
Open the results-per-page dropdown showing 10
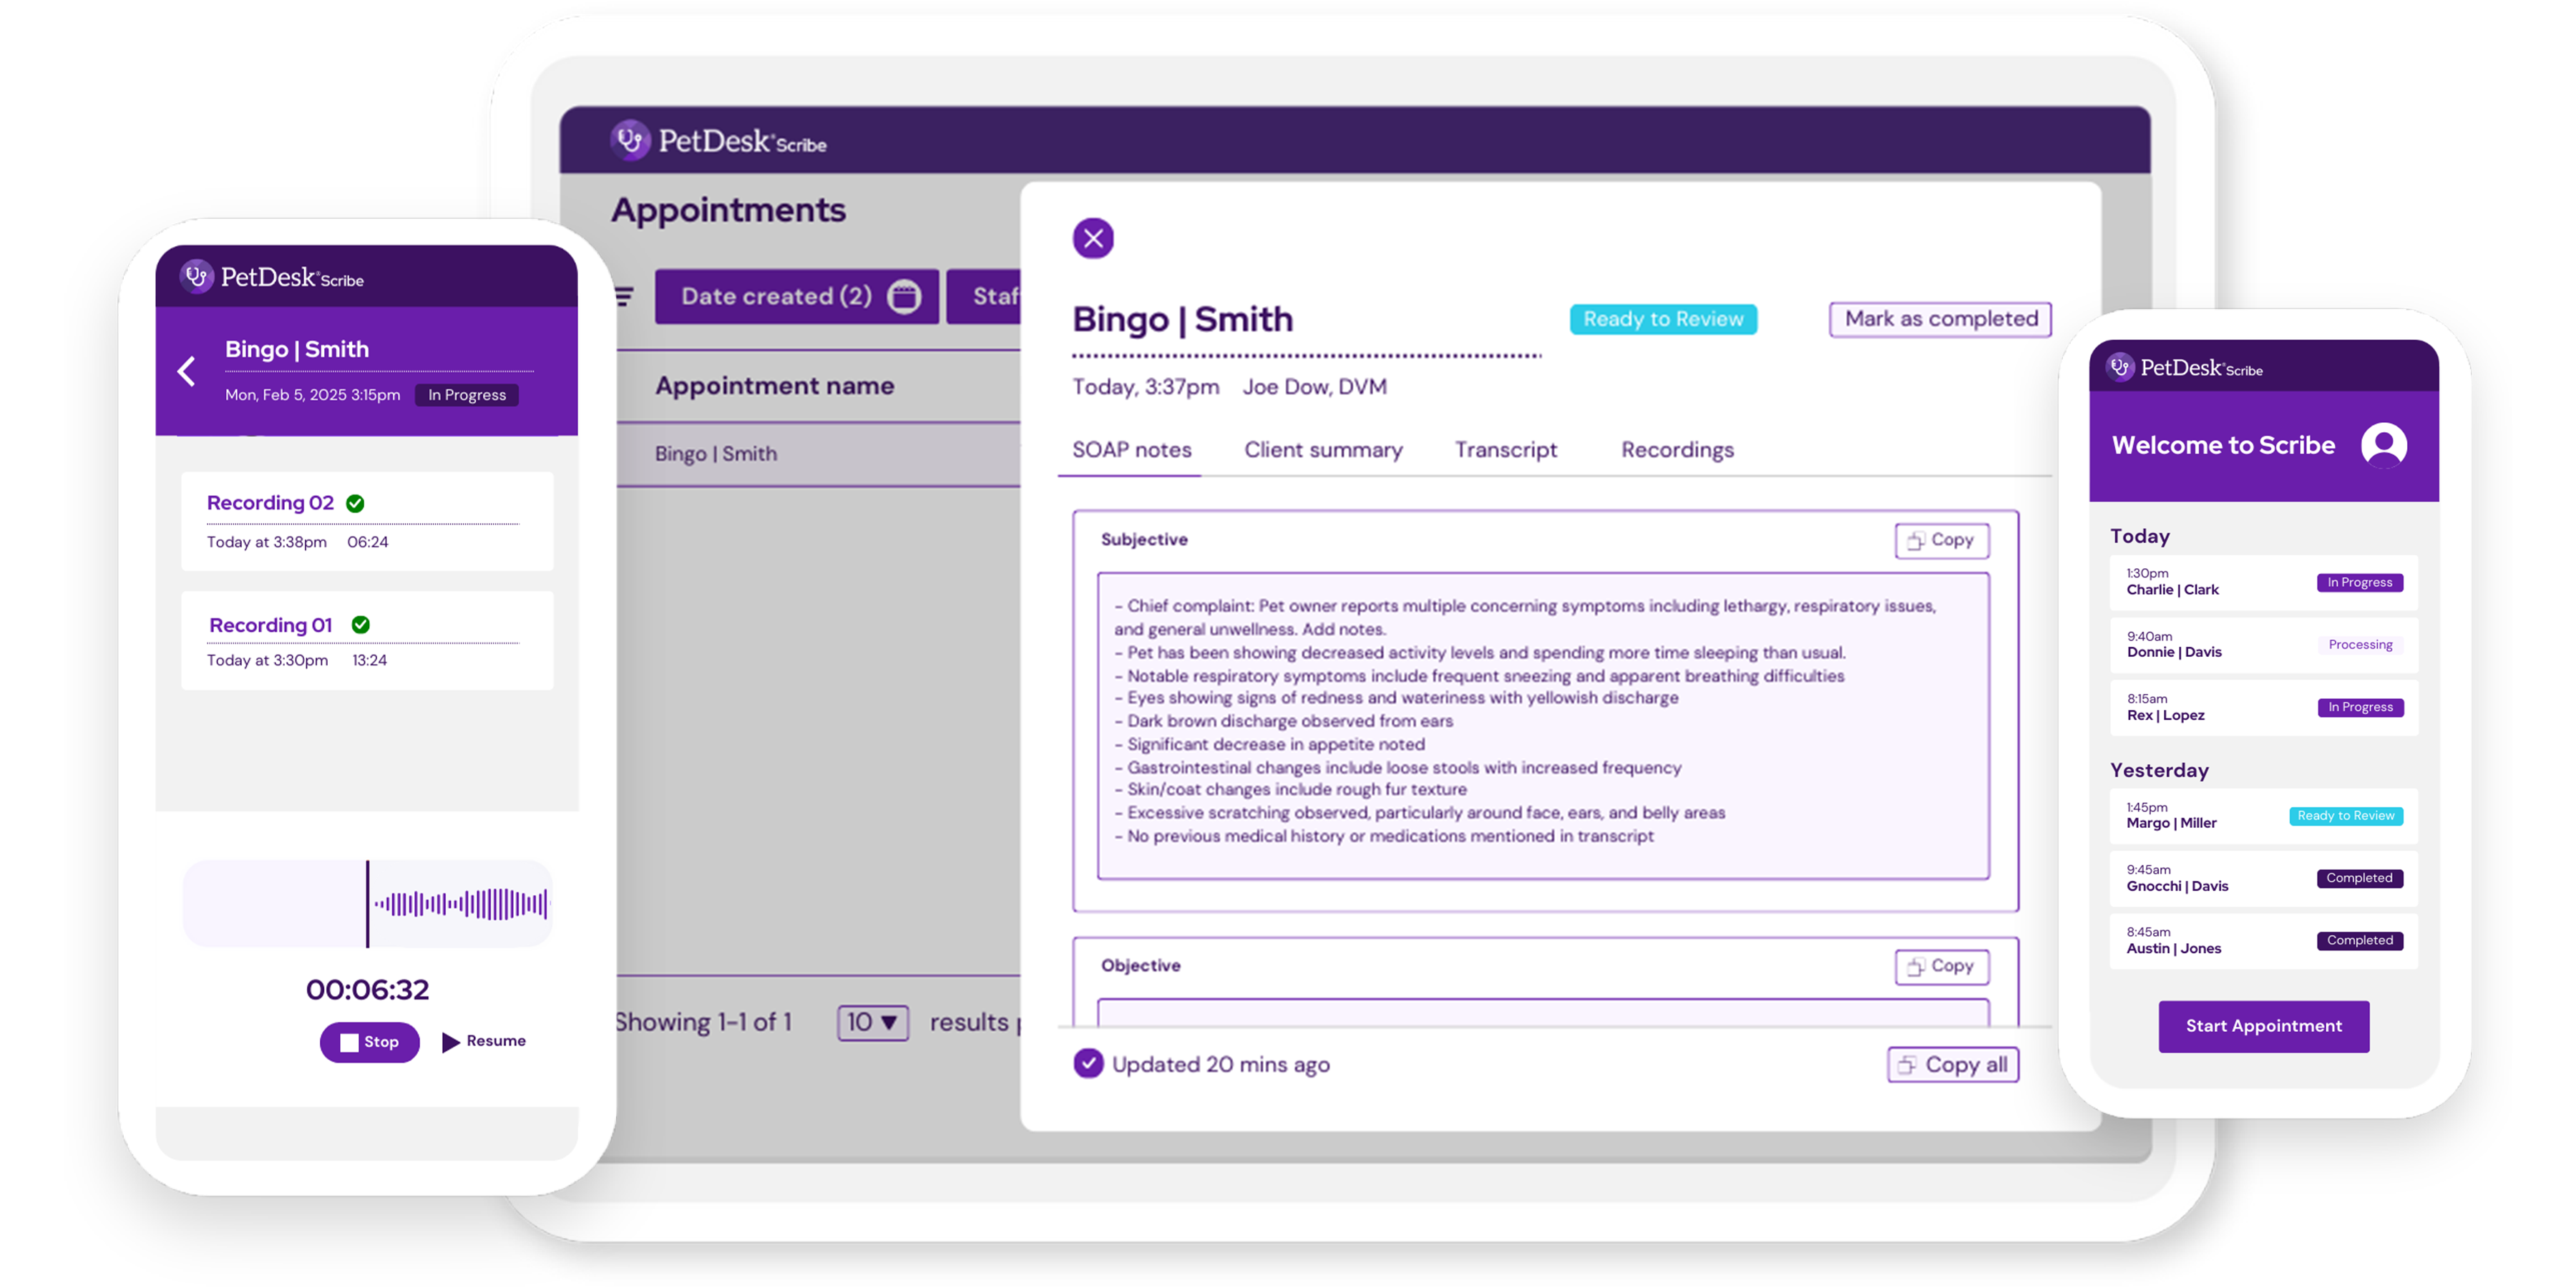pos(872,1022)
